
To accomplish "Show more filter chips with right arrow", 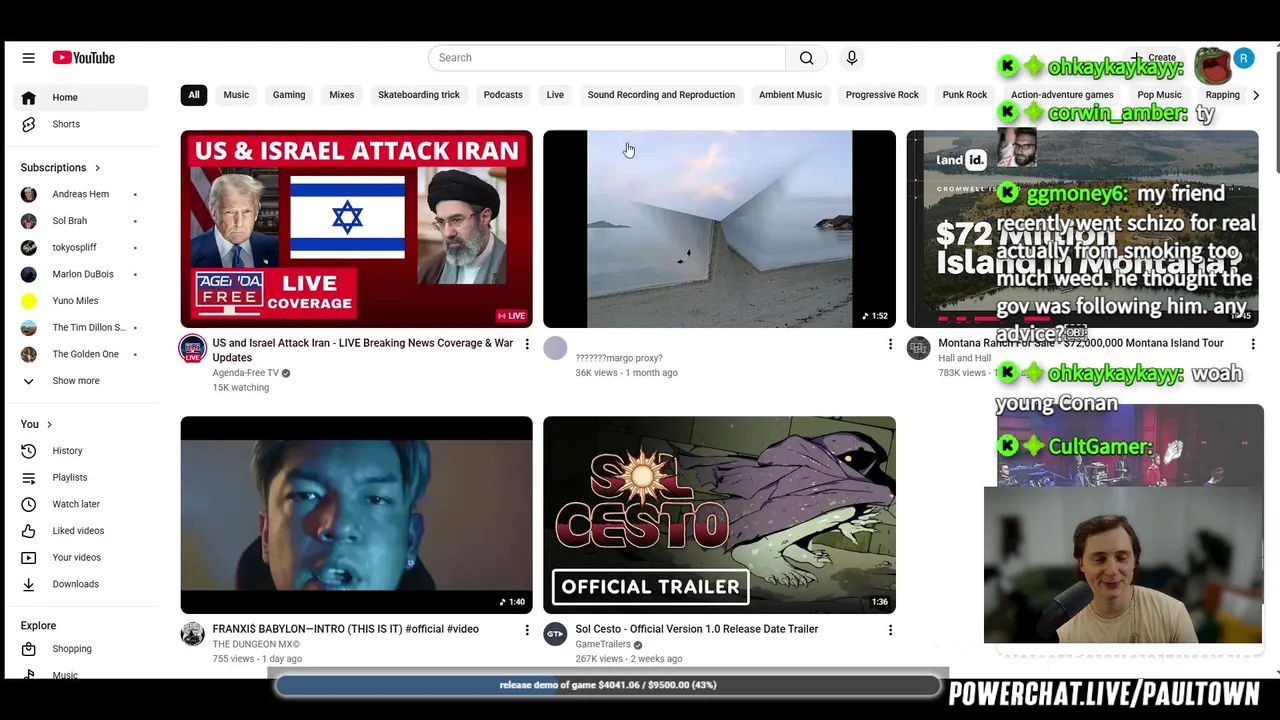I will click(1256, 95).
